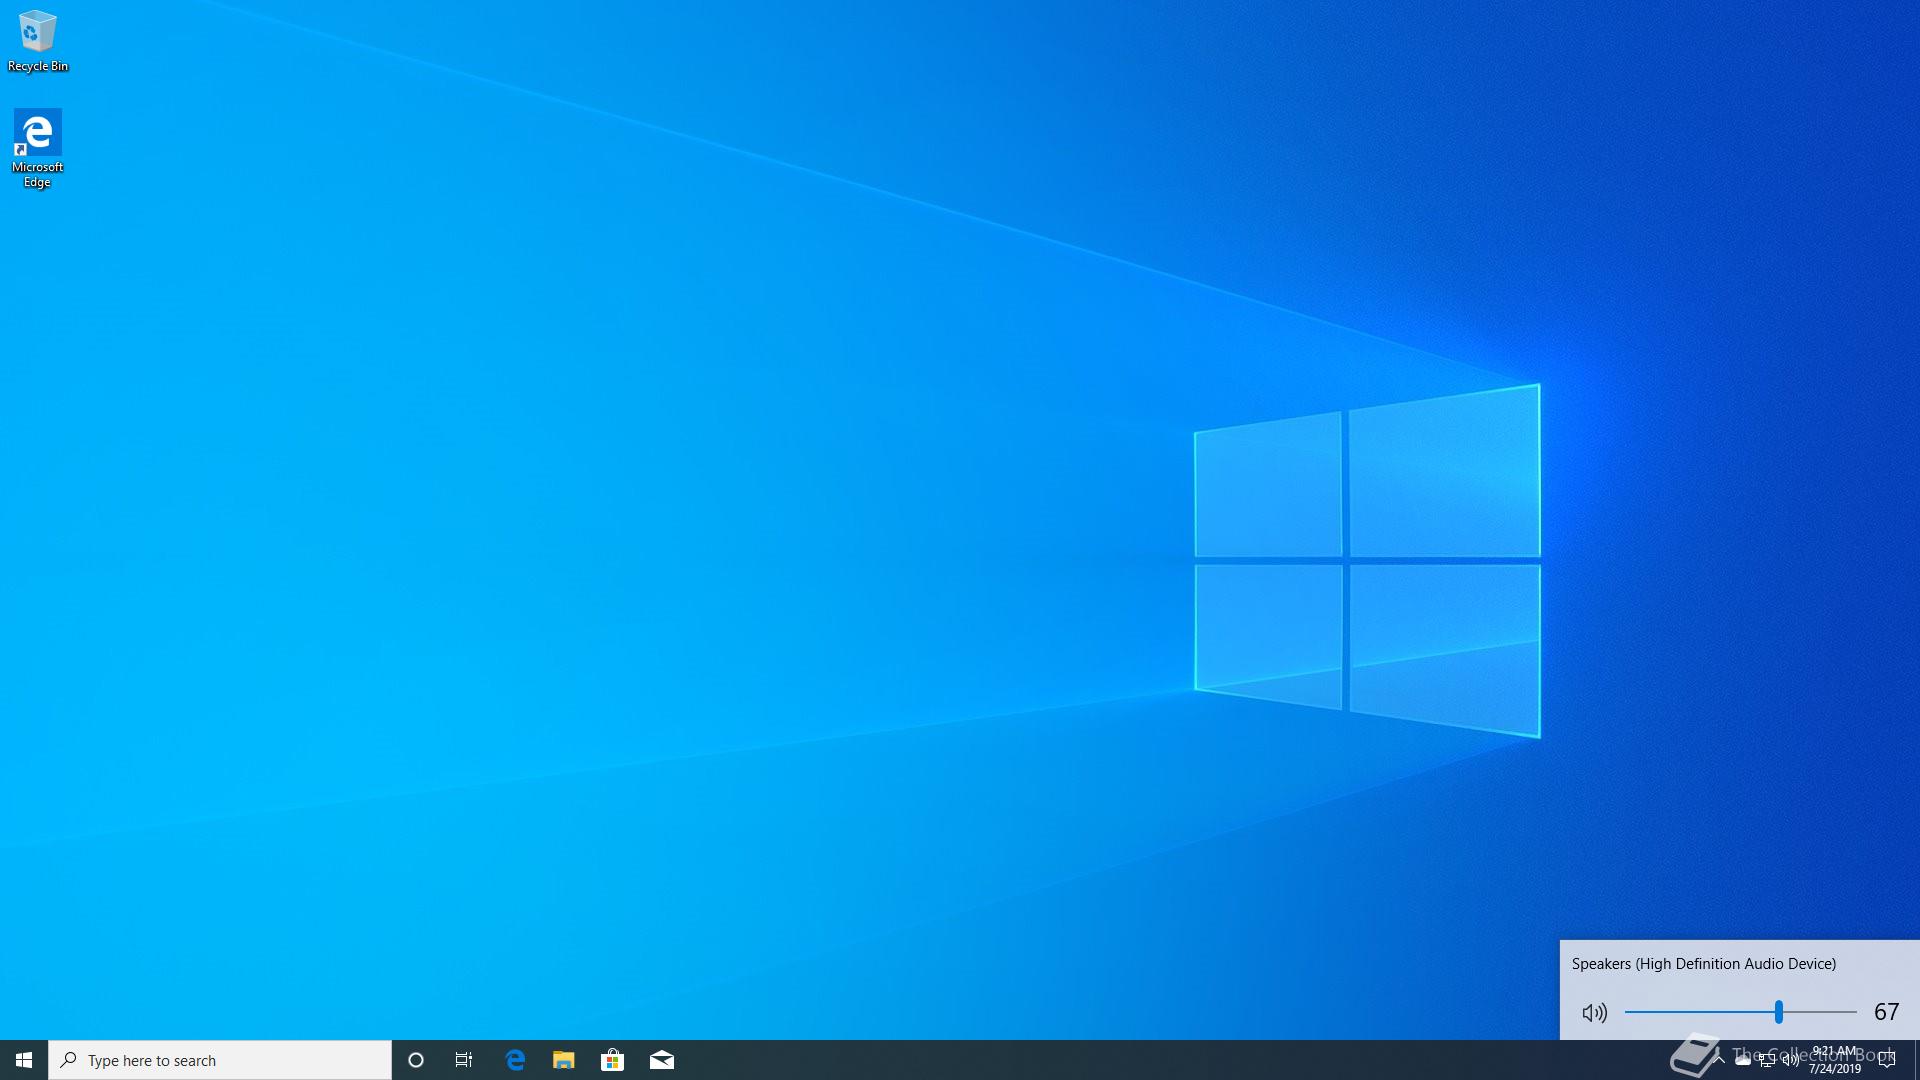Viewport: 1920px width, 1080px height.
Task: Mute speakers using the flyout speaker icon
Action: point(1595,1012)
